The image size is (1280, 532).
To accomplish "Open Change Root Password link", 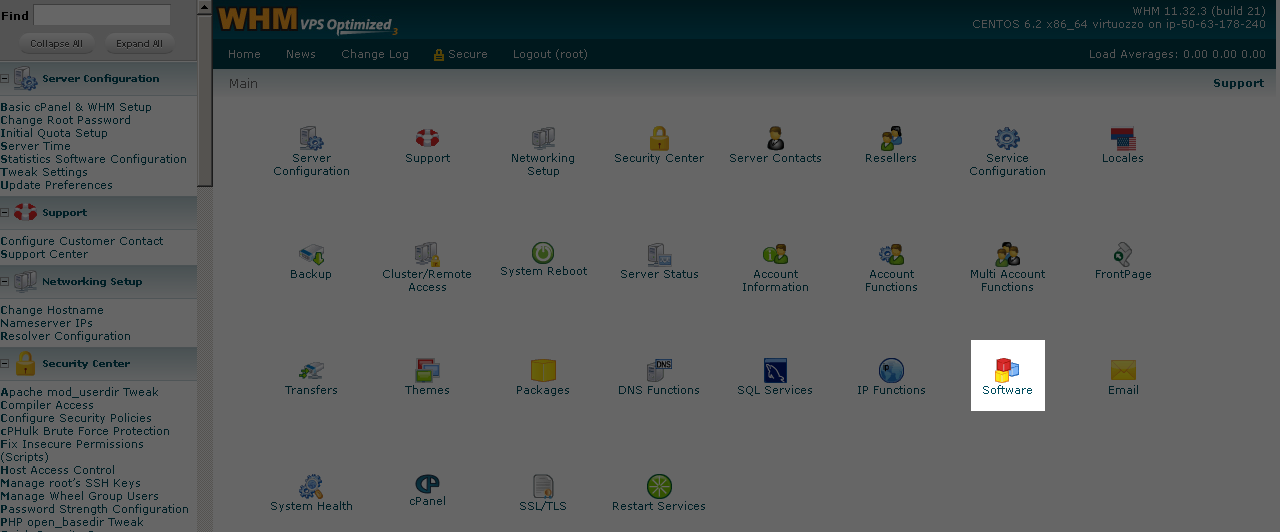I will (x=65, y=120).
